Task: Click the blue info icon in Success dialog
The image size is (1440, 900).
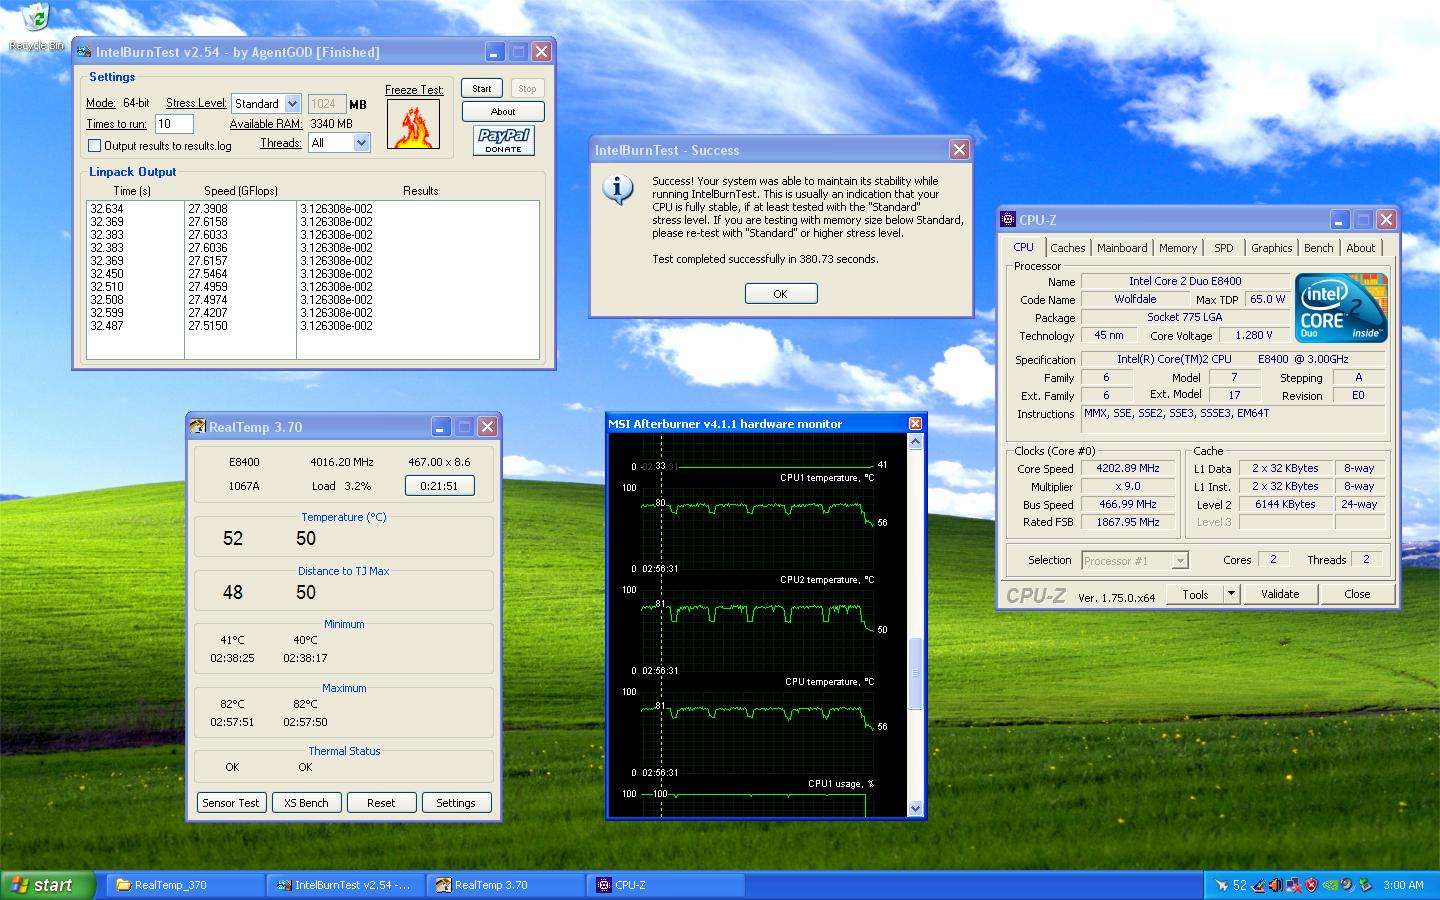Action: pos(619,189)
